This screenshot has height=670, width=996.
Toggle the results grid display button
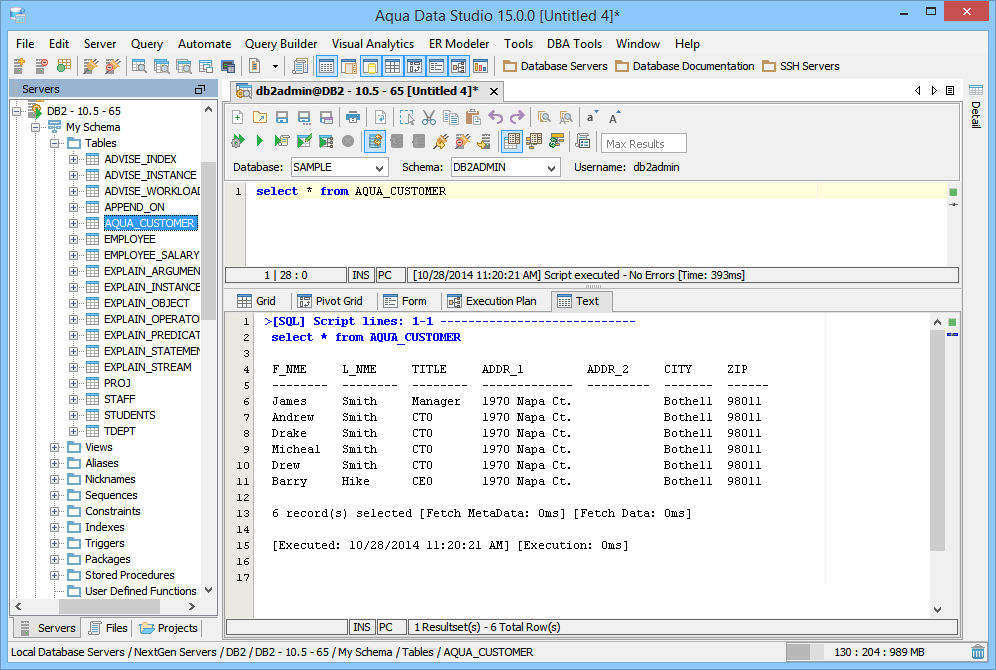pos(511,141)
